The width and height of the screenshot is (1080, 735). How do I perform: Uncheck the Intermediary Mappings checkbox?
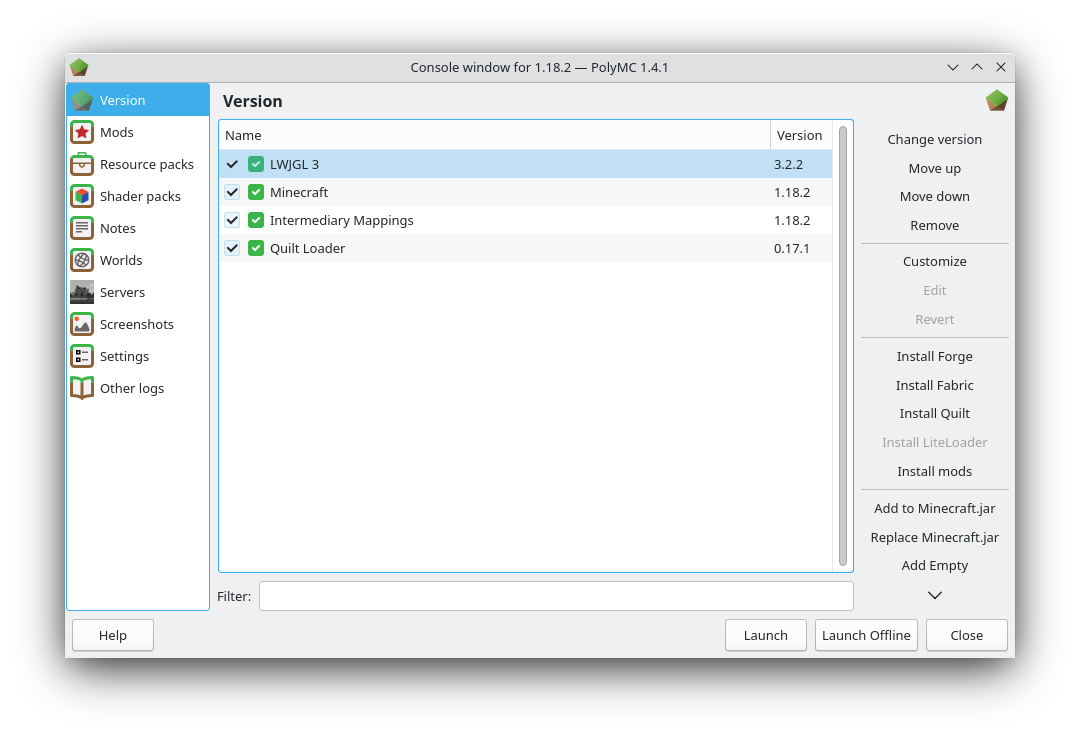[232, 220]
